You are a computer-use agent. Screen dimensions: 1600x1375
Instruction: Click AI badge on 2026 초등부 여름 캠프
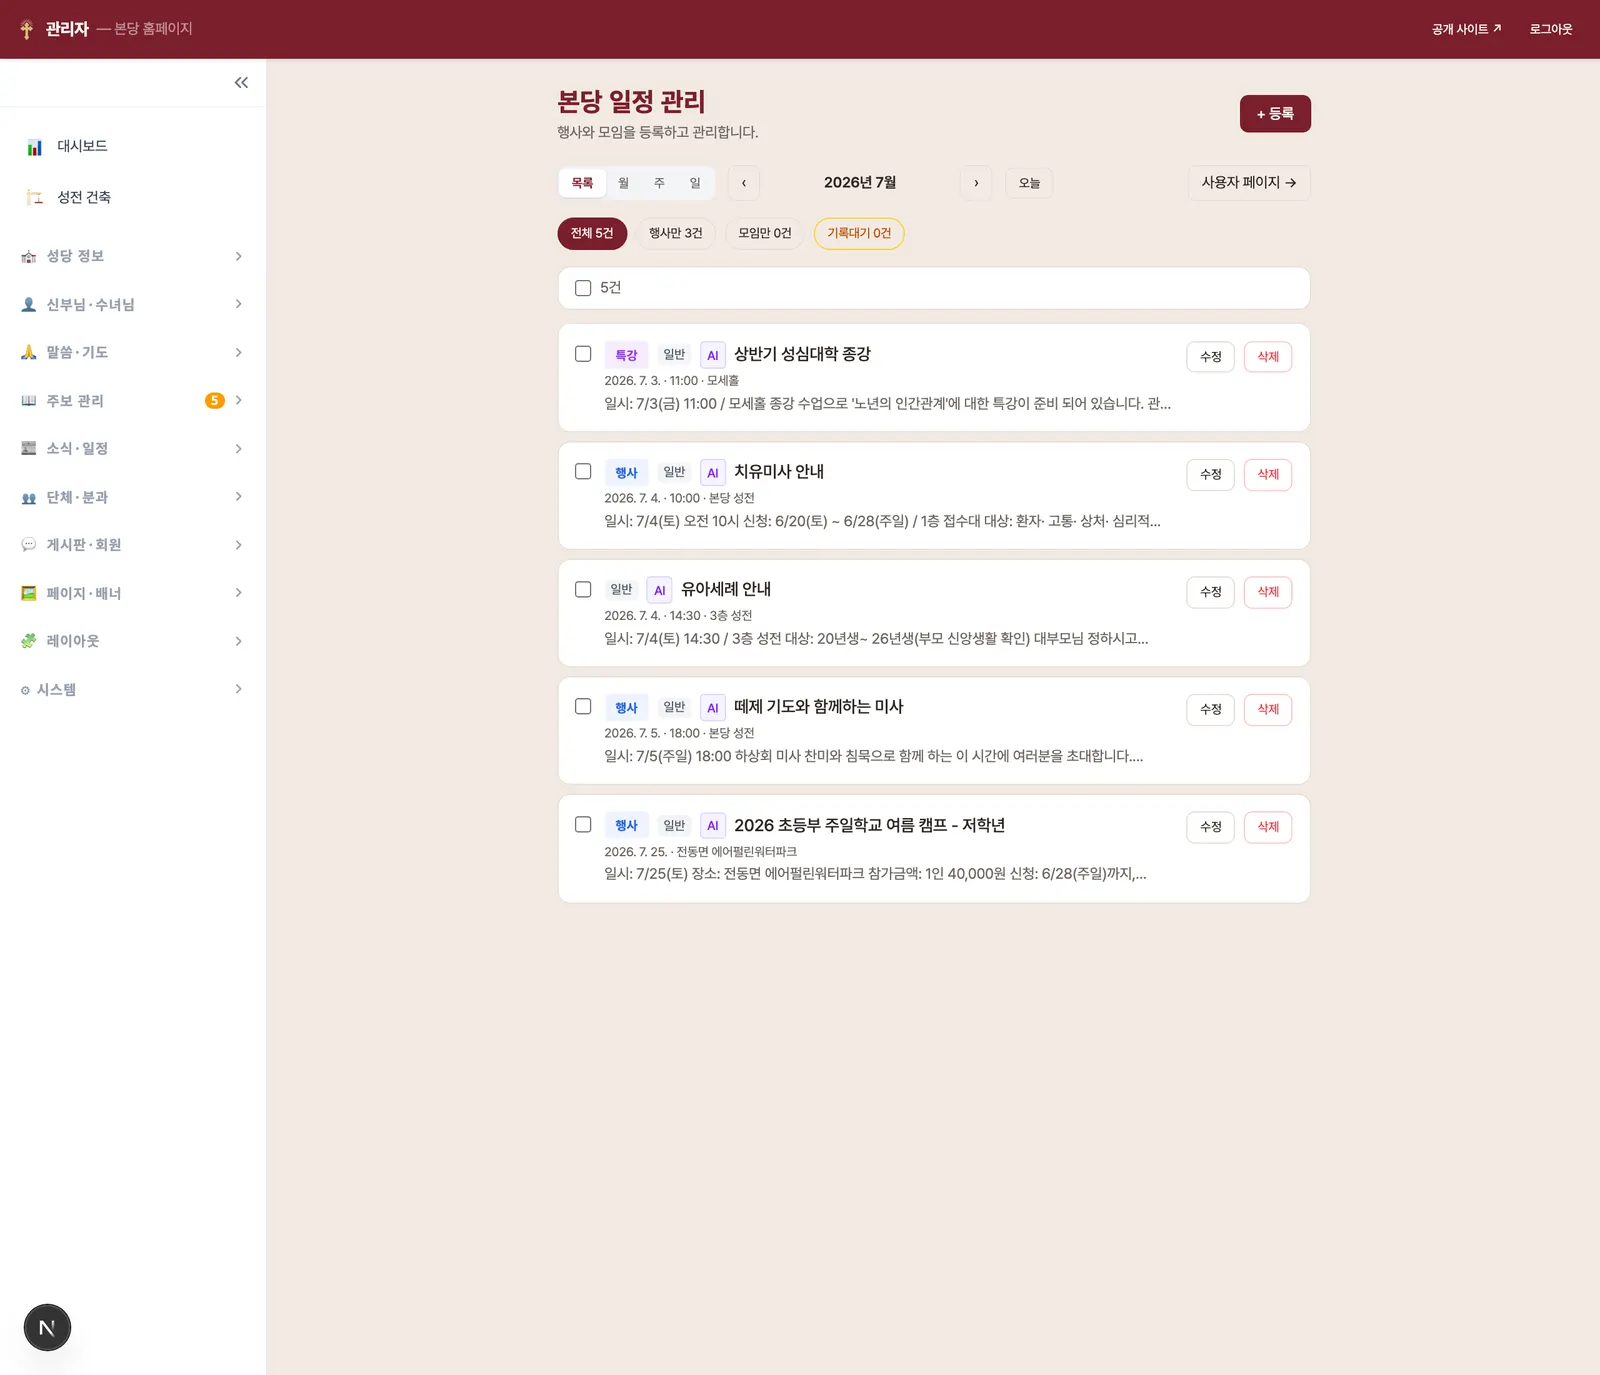[713, 826]
